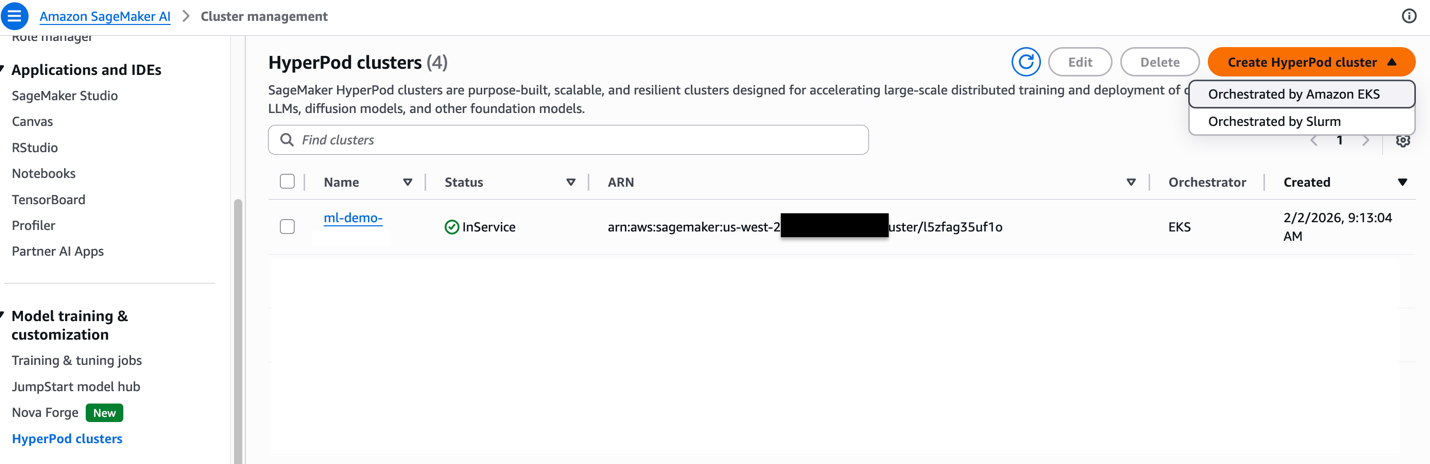Click the search magnifier in Find clusters
This screenshot has width=1430, height=464.
point(288,140)
